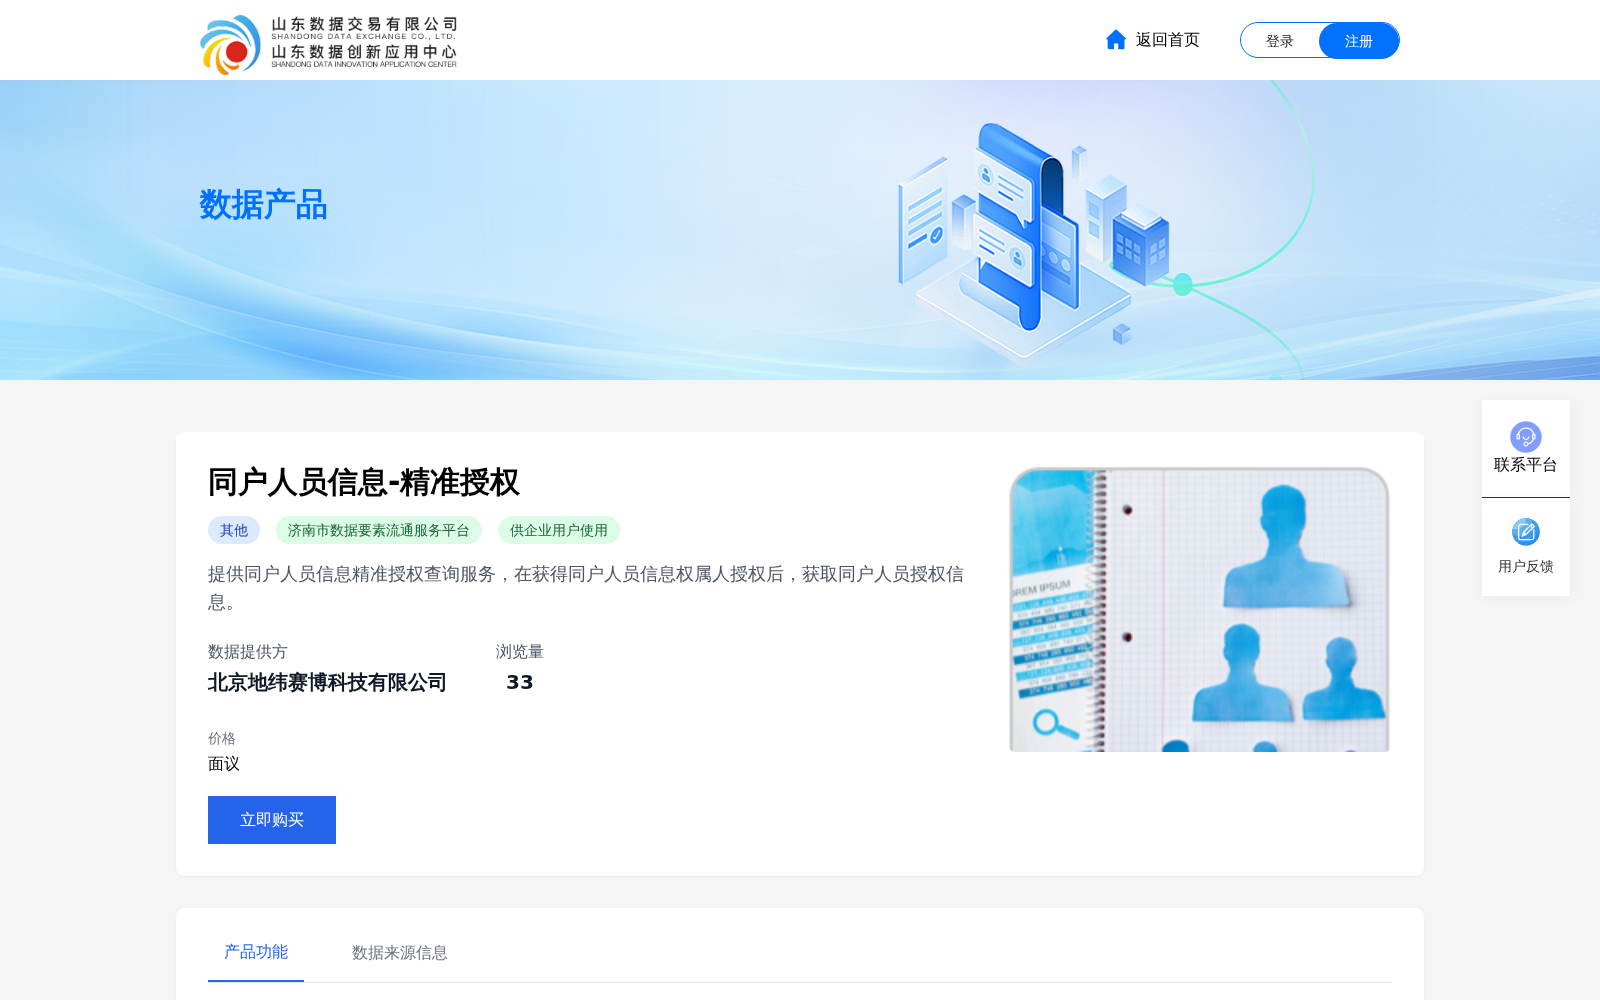Click the product title 同户人员信息-精准授权
This screenshot has height=1000, width=1600.
(x=364, y=482)
